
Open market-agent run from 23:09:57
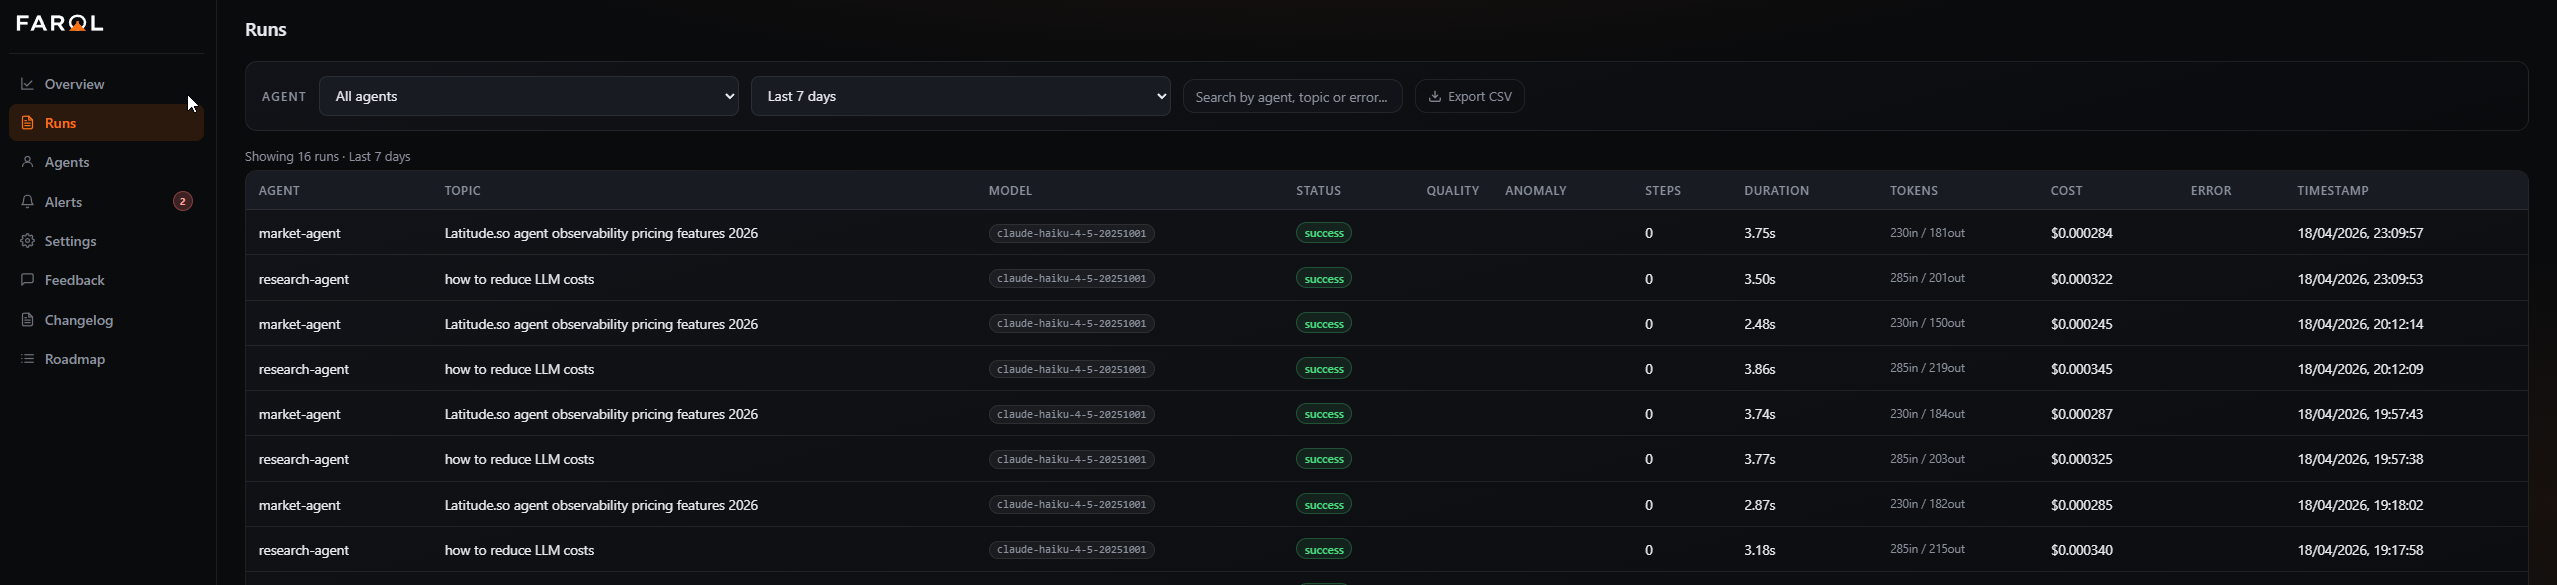(x=1387, y=233)
